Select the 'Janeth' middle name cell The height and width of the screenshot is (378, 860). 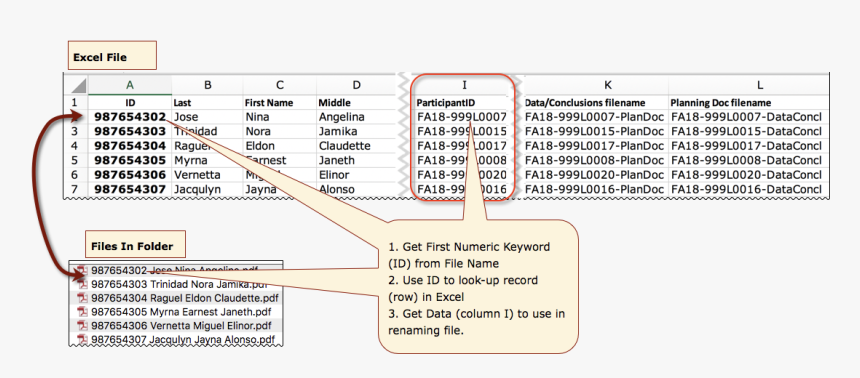(x=357, y=161)
